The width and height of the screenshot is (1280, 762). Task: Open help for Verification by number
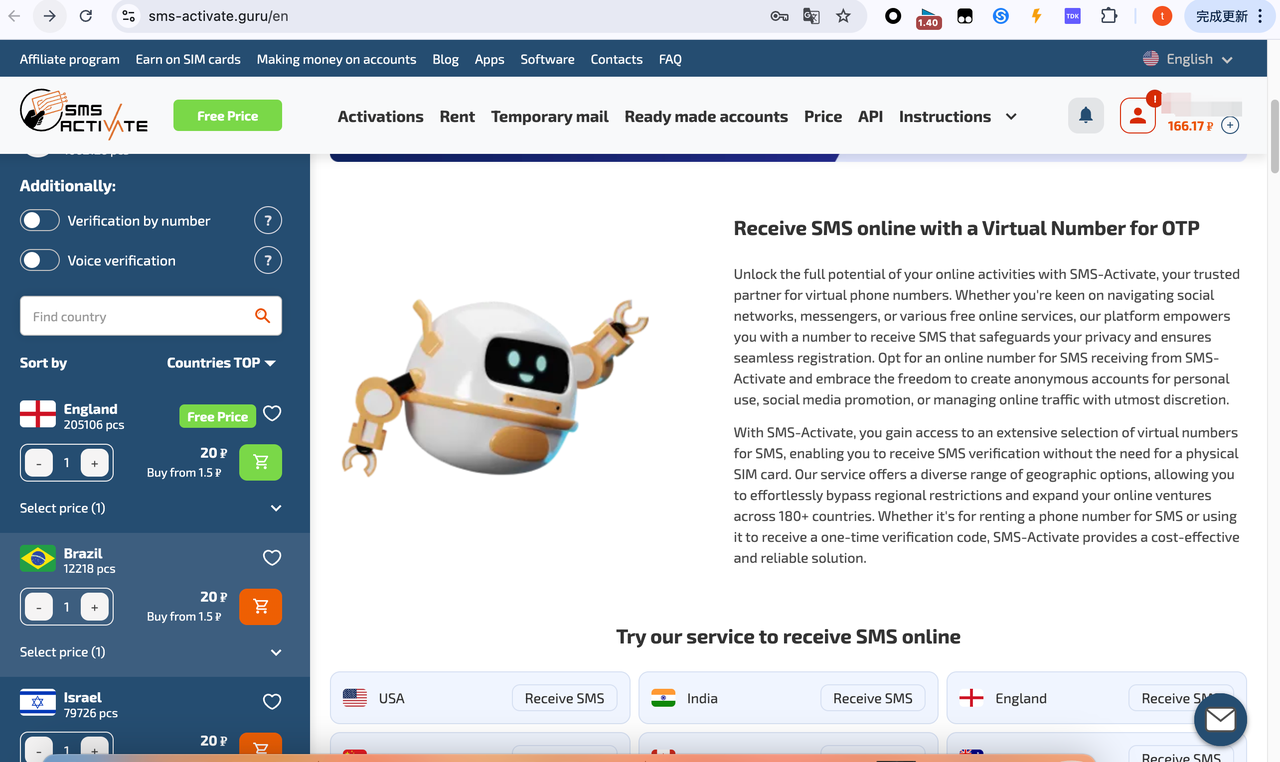[x=267, y=221]
